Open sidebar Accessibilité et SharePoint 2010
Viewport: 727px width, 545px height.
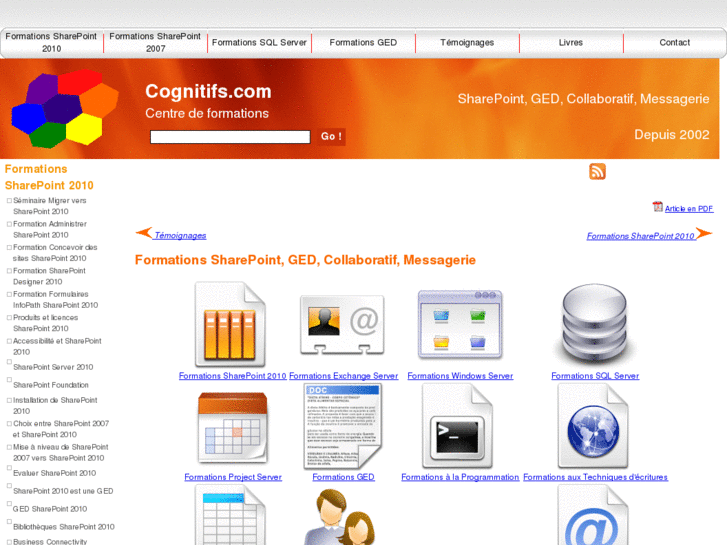[x=57, y=346]
